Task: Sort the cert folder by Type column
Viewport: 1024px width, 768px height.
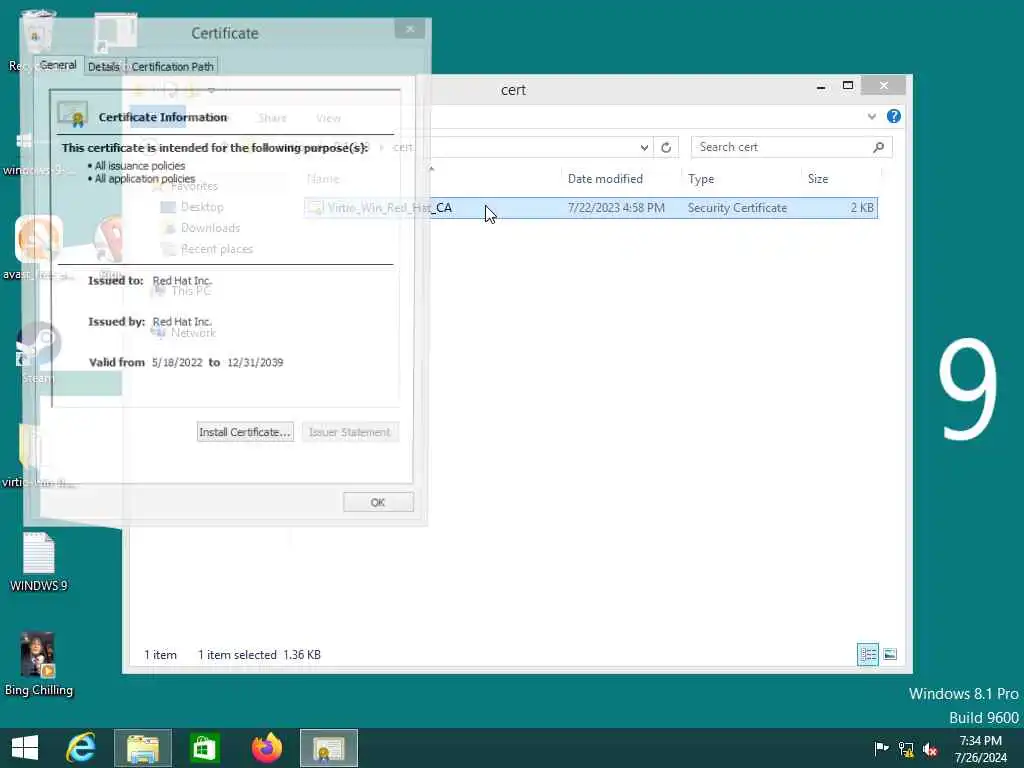Action: [x=701, y=178]
